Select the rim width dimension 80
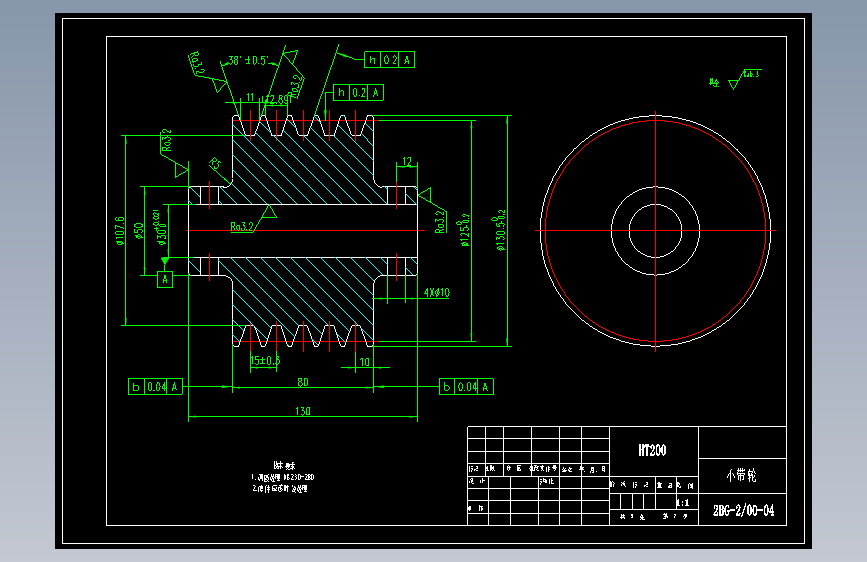This screenshot has height=562, width=867. click(303, 382)
